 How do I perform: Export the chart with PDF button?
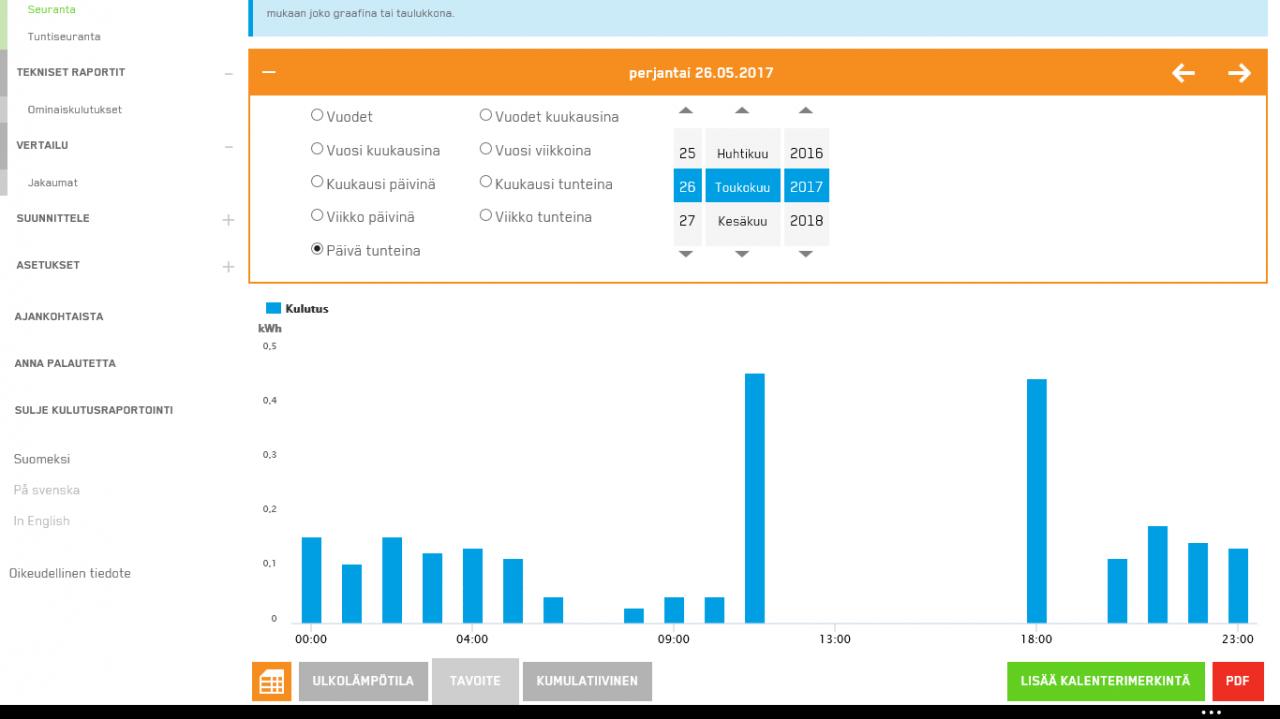click(1238, 681)
